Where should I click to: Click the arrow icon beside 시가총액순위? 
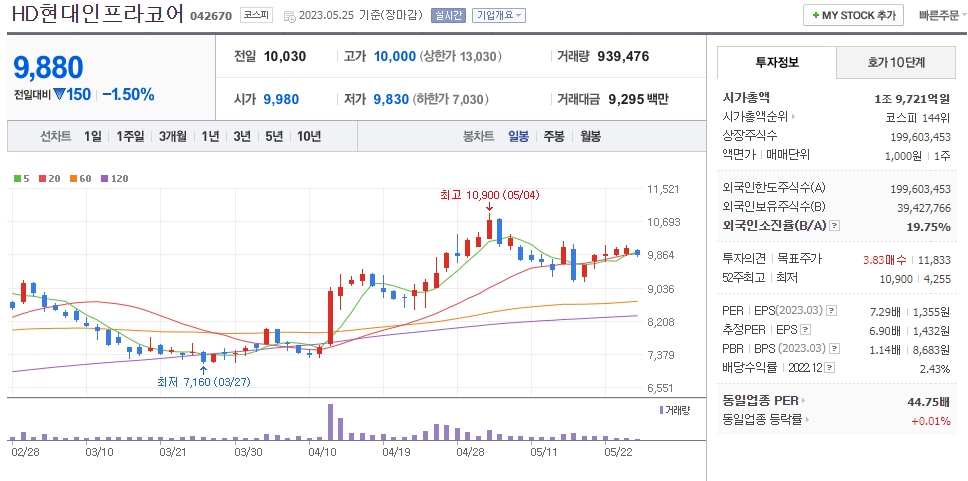coord(793,117)
